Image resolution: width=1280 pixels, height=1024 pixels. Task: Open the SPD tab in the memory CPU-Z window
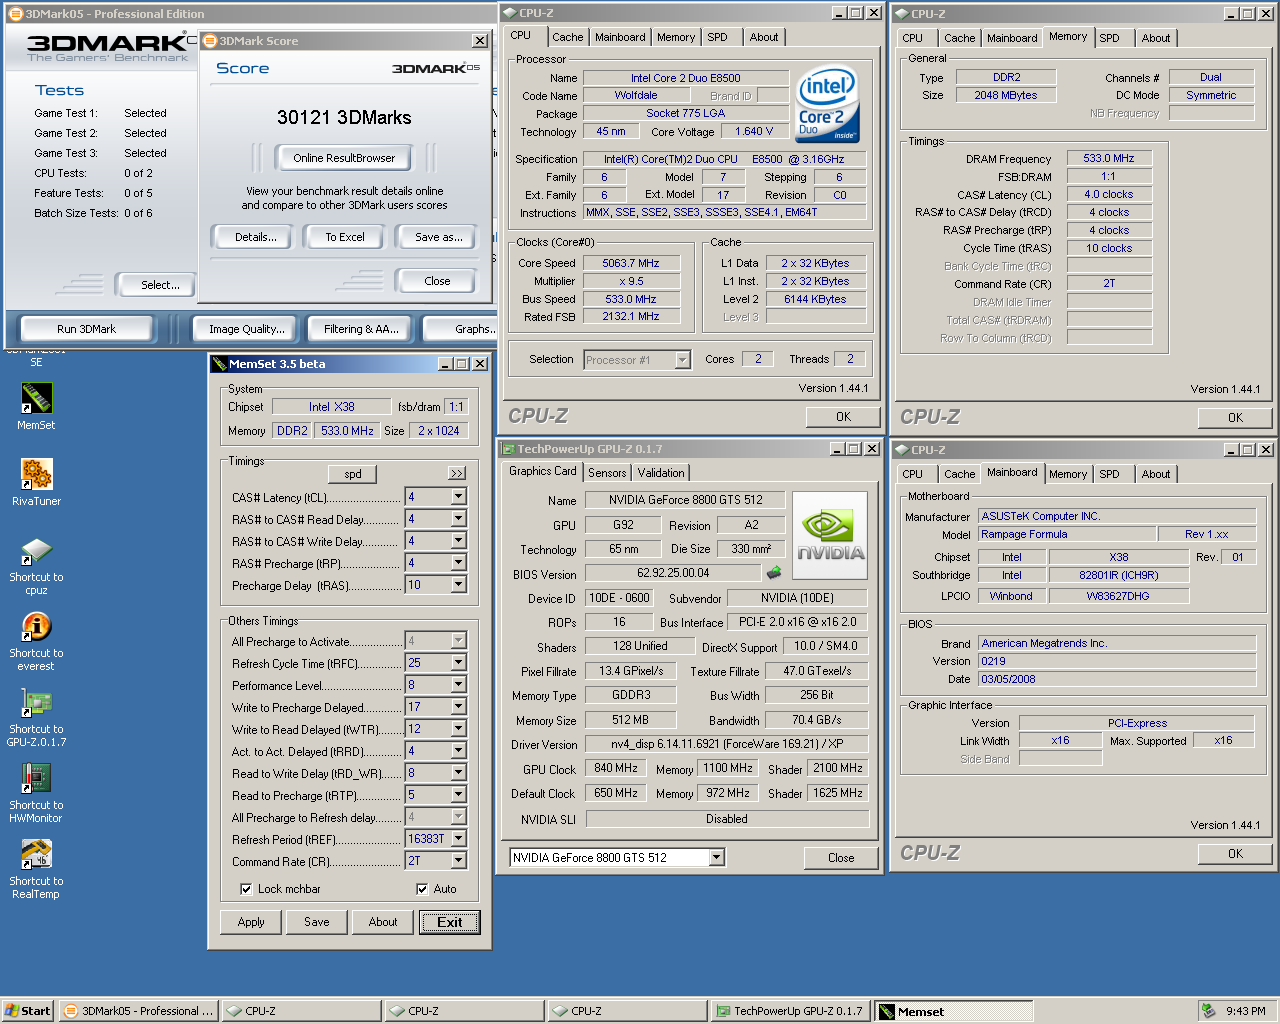click(1109, 38)
